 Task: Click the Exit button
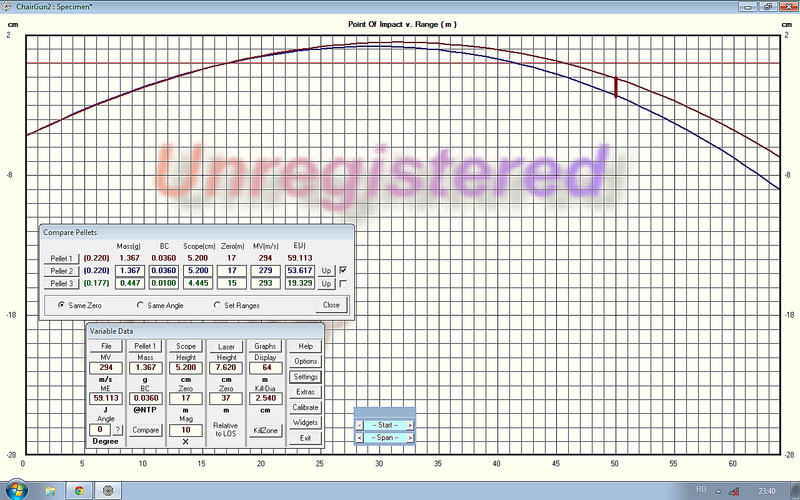click(306, 438)
